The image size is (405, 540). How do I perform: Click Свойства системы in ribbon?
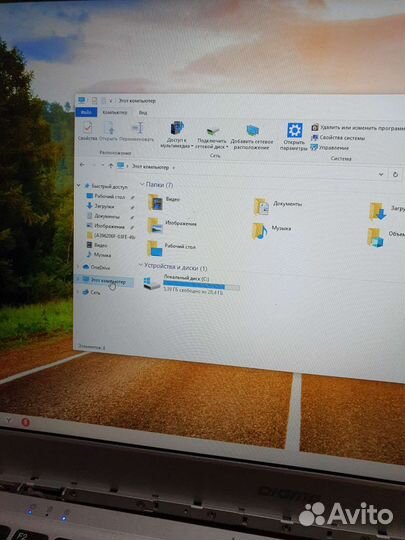(x=338, y=138)
